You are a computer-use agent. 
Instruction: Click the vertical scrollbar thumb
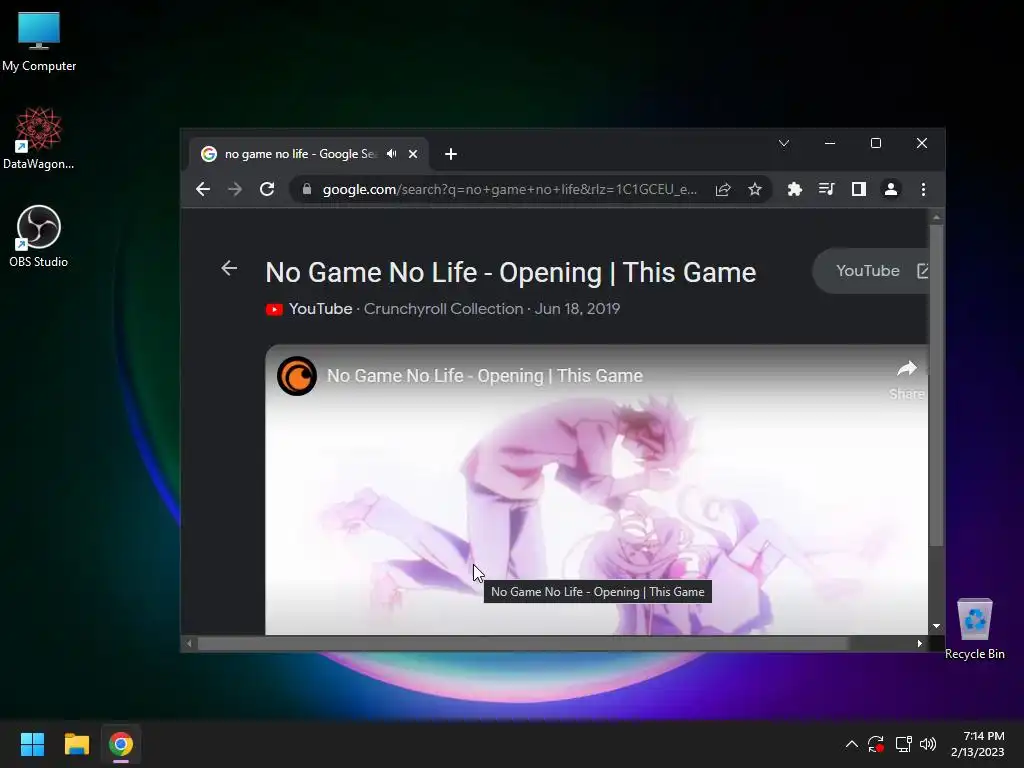pos(936,385)
